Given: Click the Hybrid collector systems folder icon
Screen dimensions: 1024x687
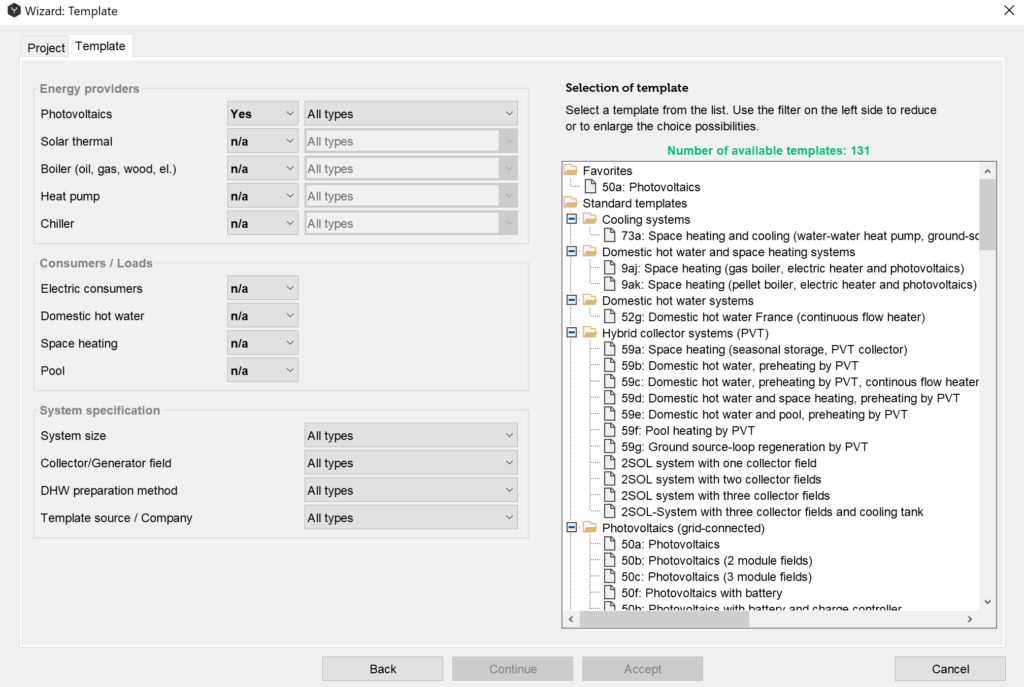Looking at the screenshot, I should pos(590,333).
